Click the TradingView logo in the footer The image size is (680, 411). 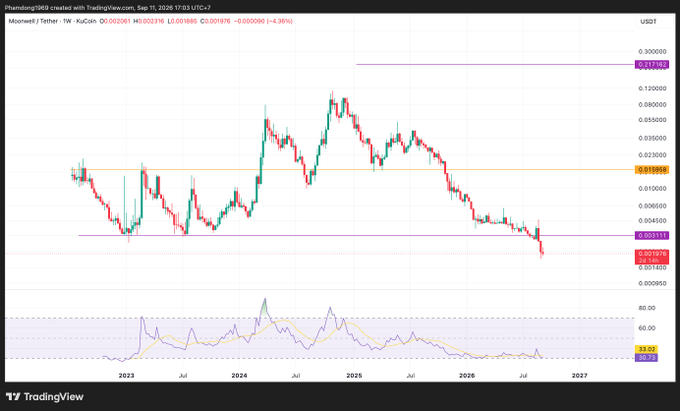pyautogui.click(x=45, y=397)
